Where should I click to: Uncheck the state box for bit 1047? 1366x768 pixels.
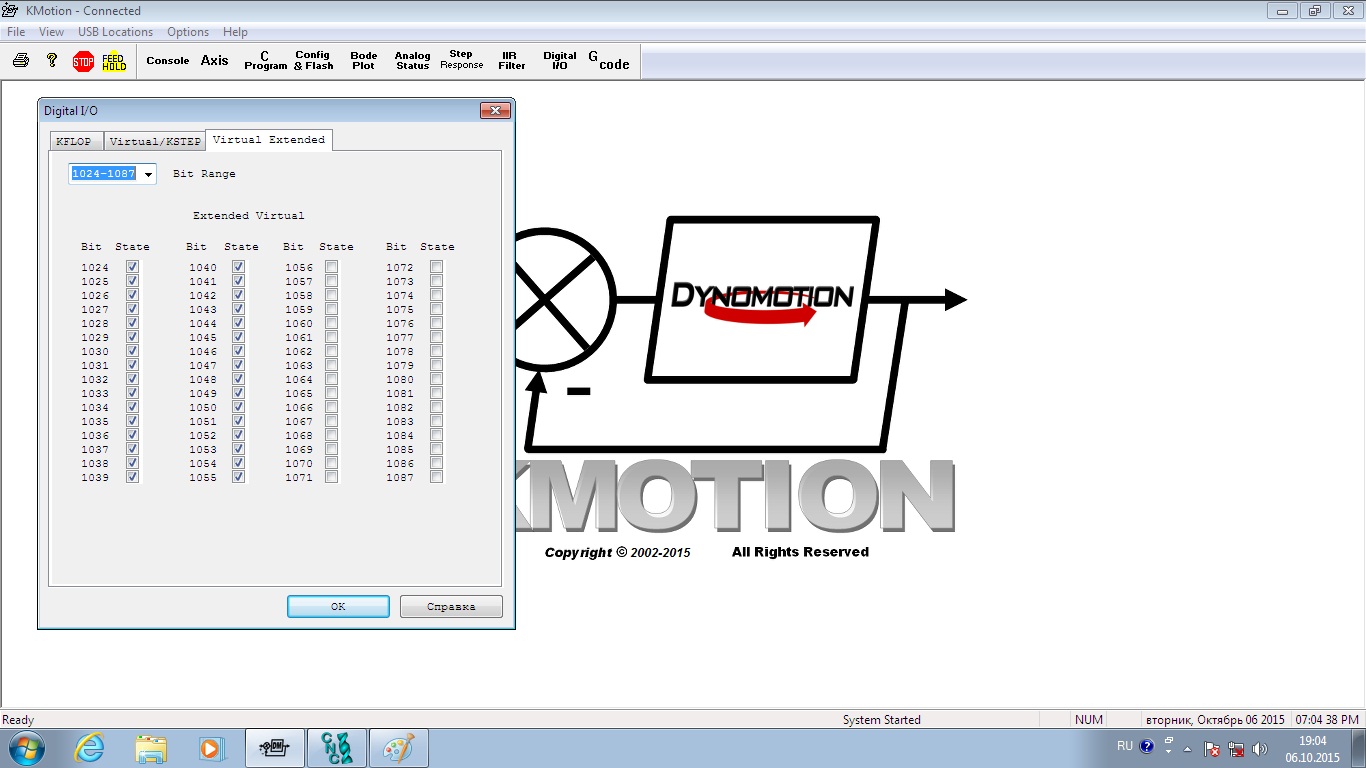238,365
